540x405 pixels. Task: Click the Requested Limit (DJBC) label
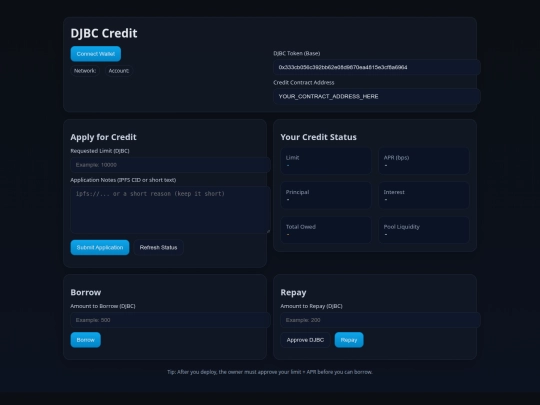point(100,151)
